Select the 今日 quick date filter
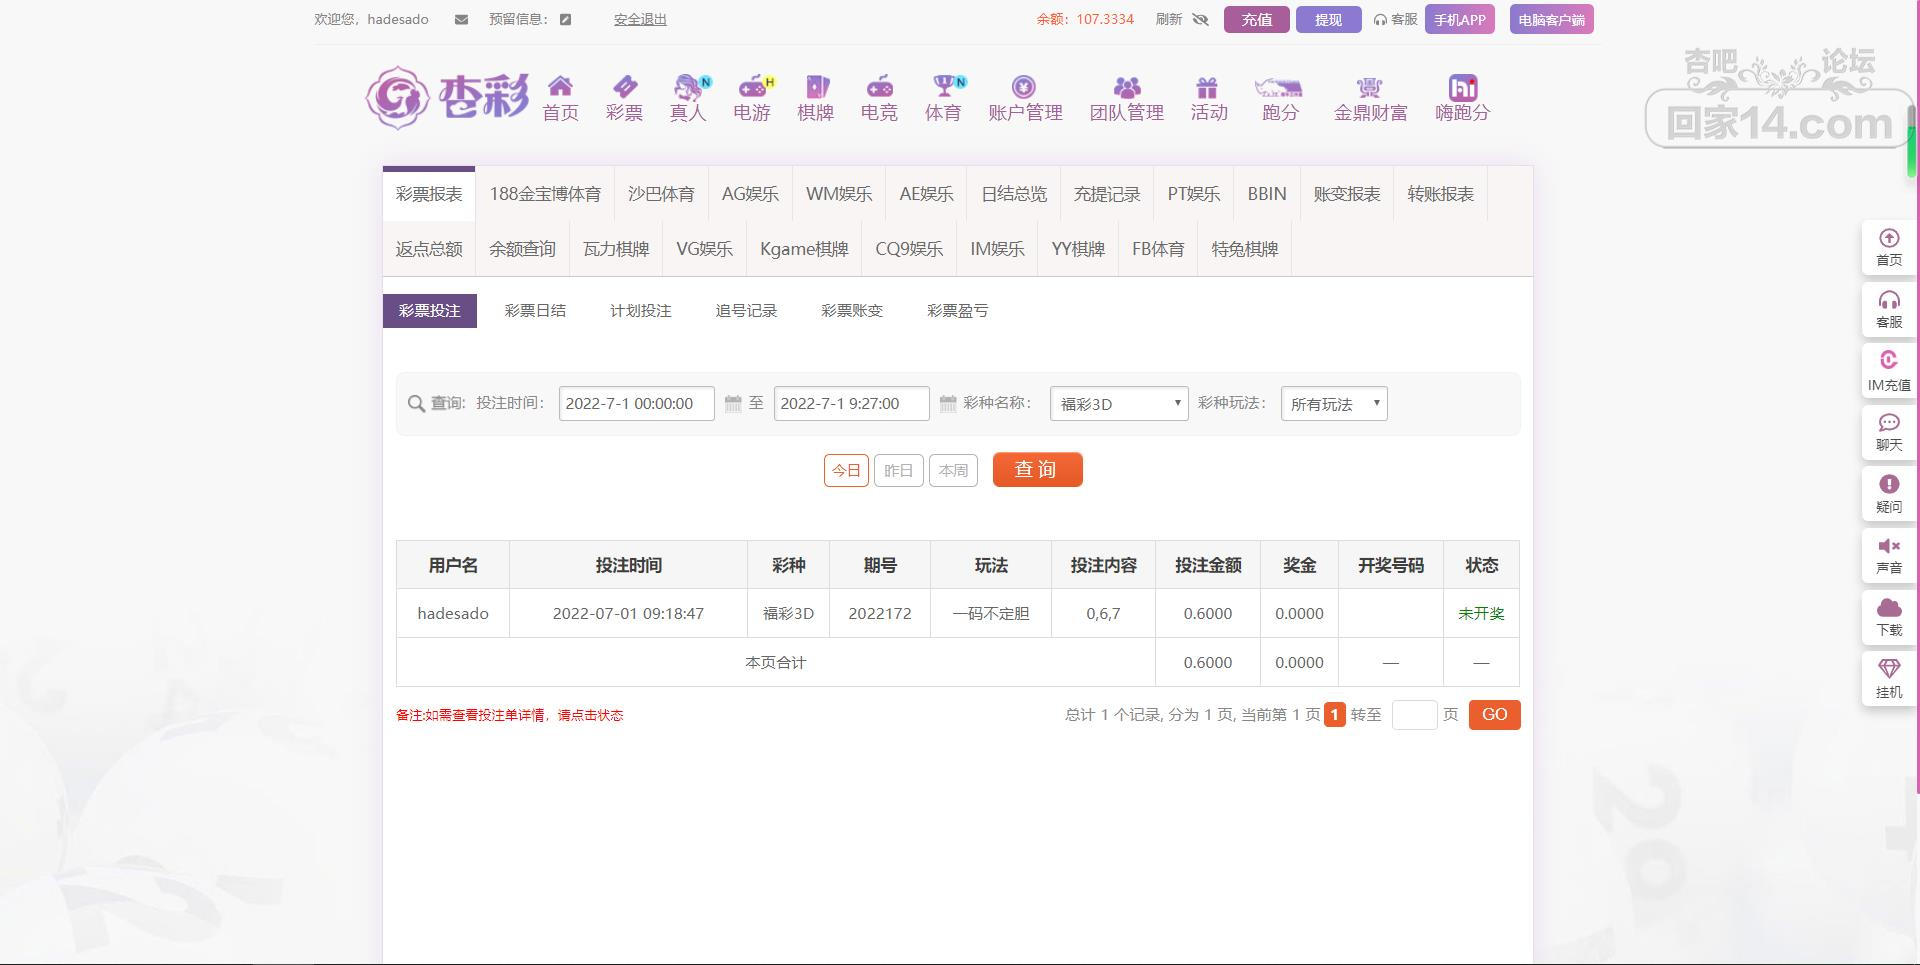 pos(846,470)
